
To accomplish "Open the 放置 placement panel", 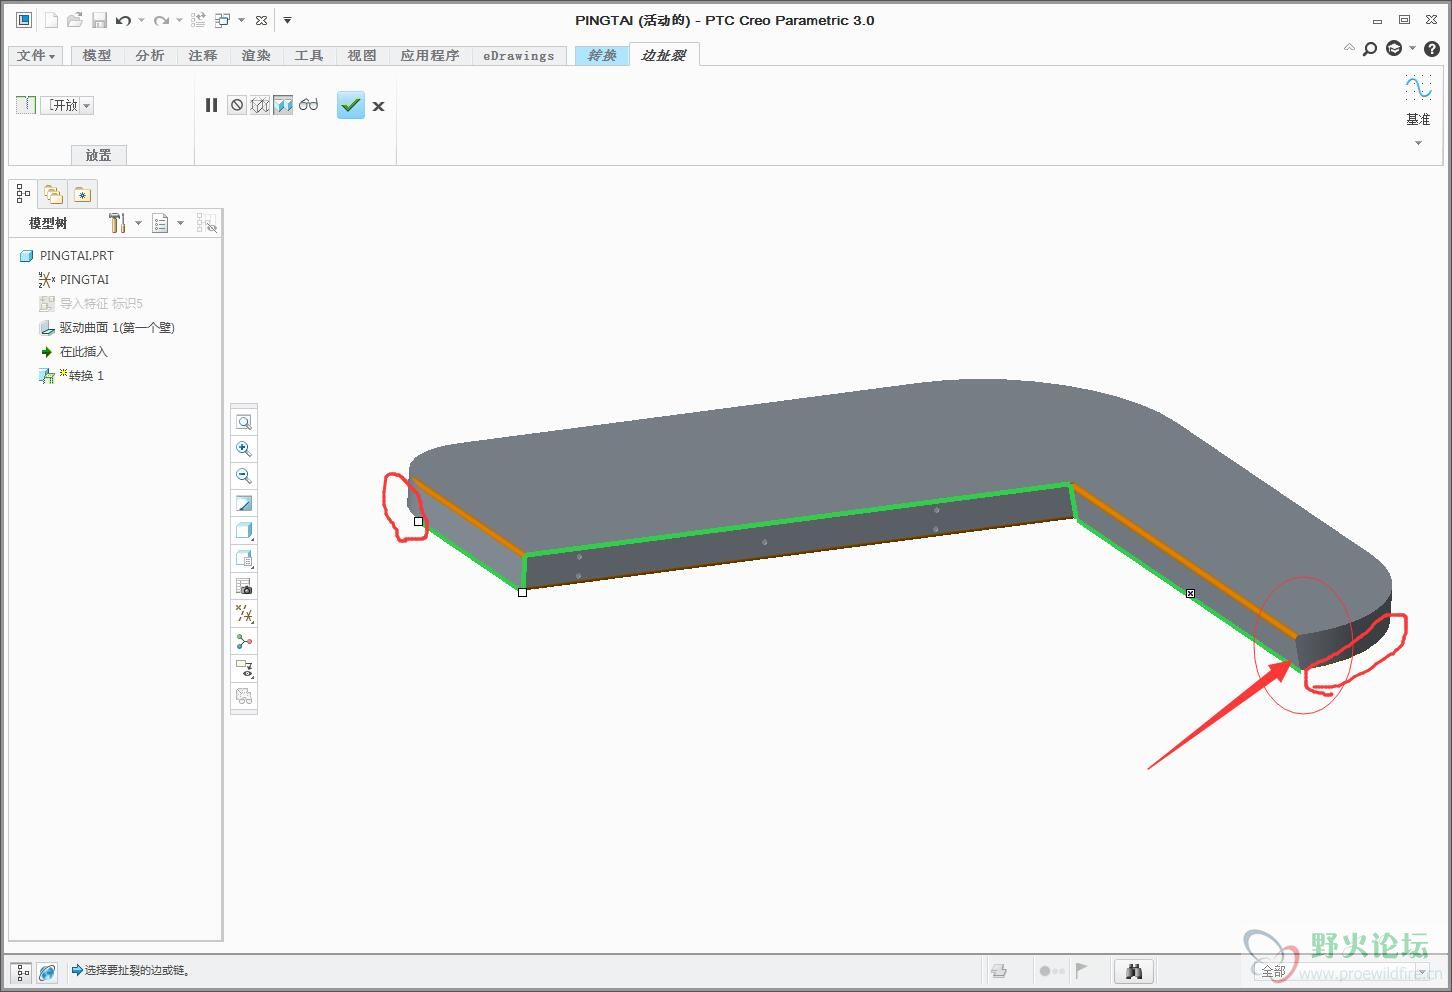I will (99, 155).
